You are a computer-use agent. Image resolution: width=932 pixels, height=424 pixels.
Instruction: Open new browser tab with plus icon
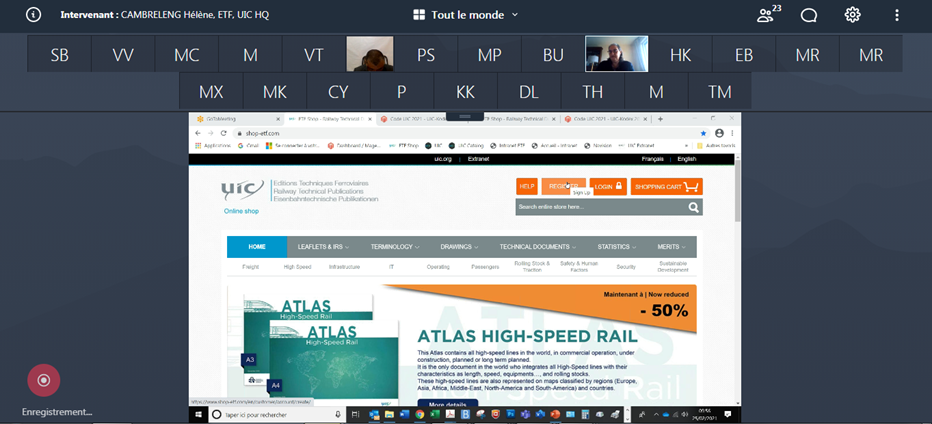coord(660,119)
